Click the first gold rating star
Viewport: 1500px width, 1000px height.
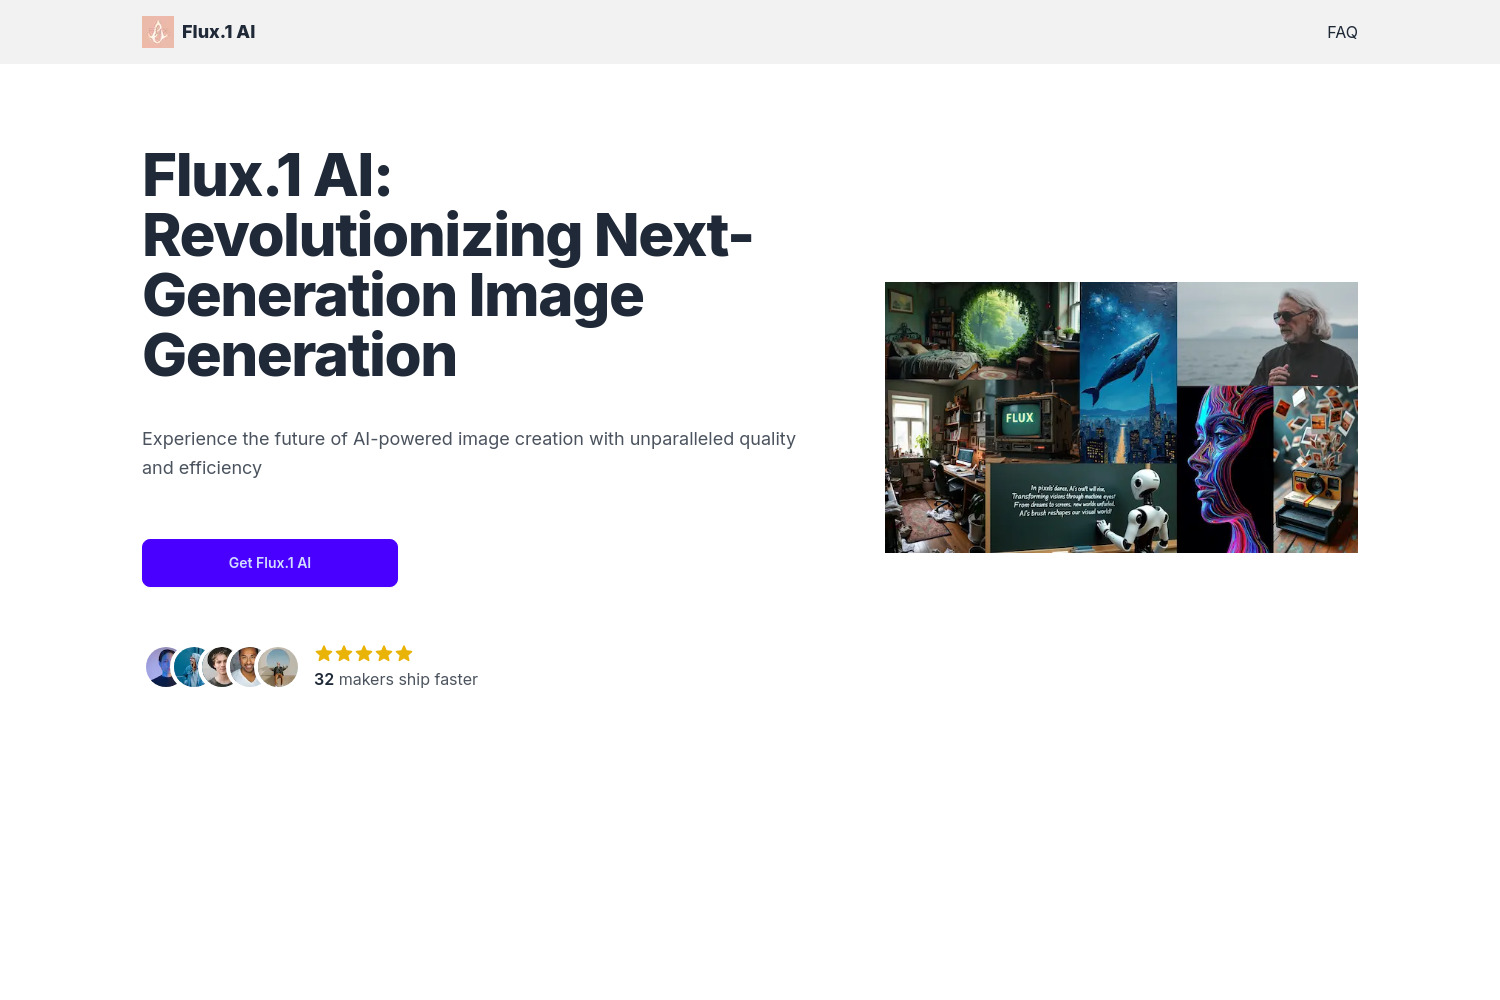click(324, 653)
